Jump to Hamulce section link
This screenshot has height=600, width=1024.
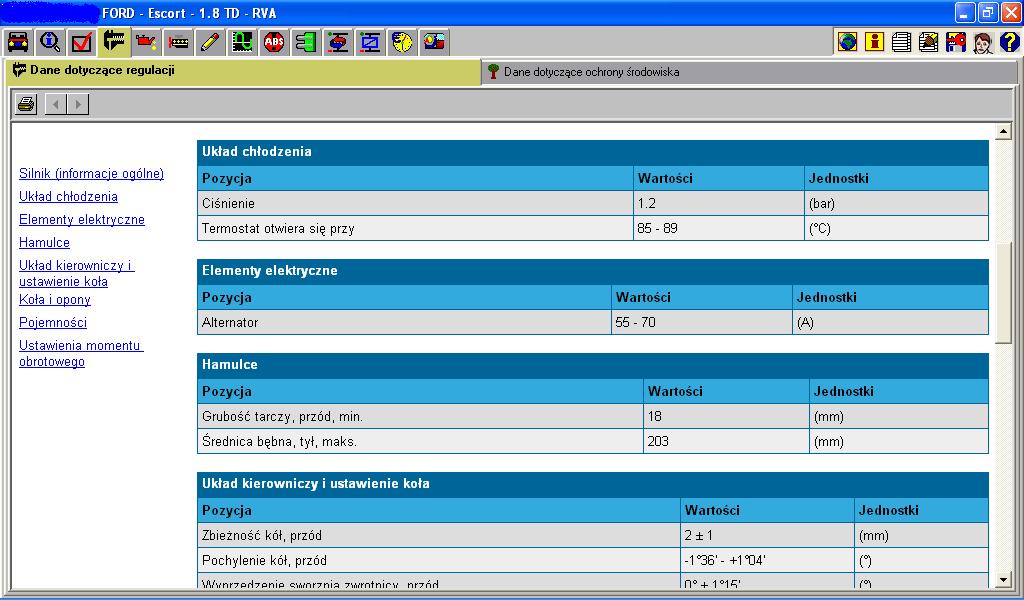coord(44,243)
